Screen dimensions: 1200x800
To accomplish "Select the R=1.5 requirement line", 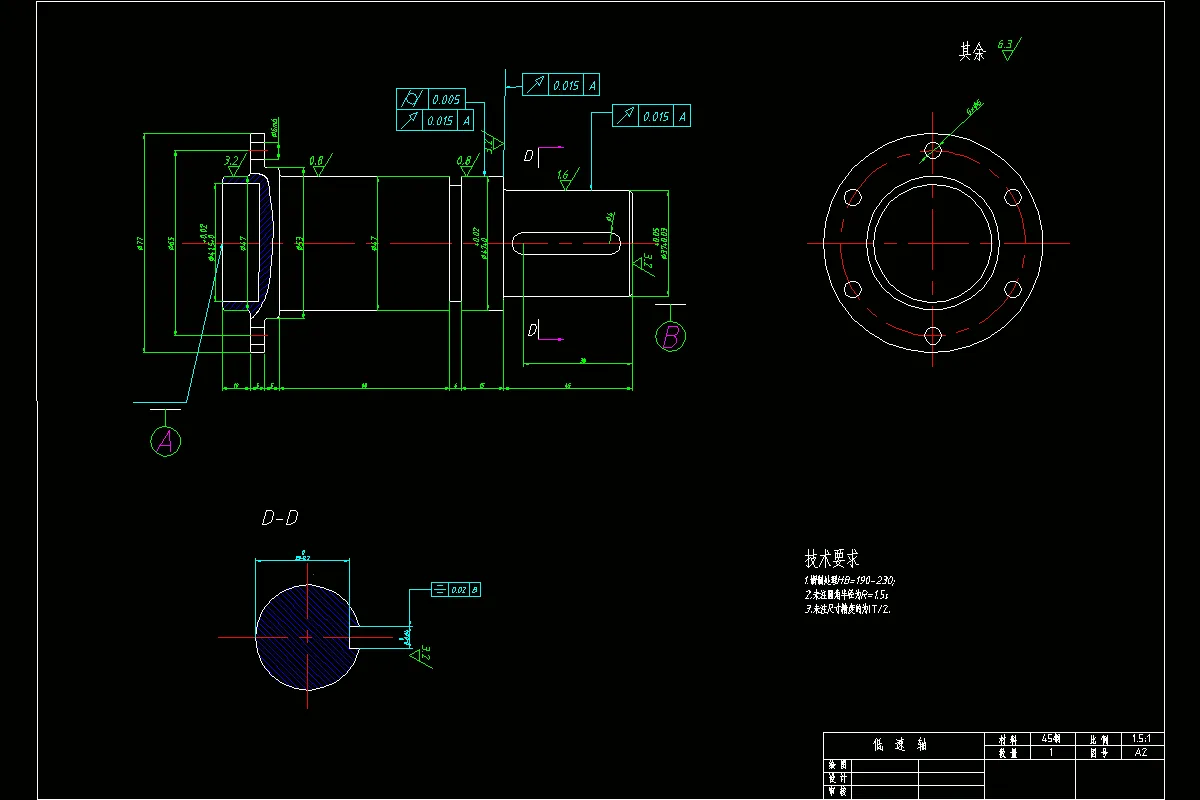I will pyautogui.click(x=847, y=594).
